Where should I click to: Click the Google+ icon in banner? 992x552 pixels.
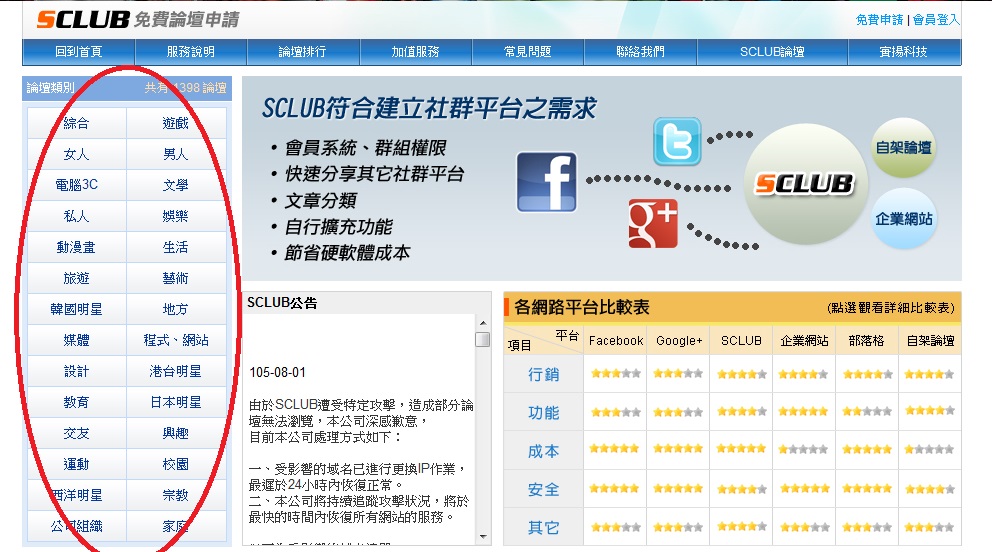(x=653, y=223)
